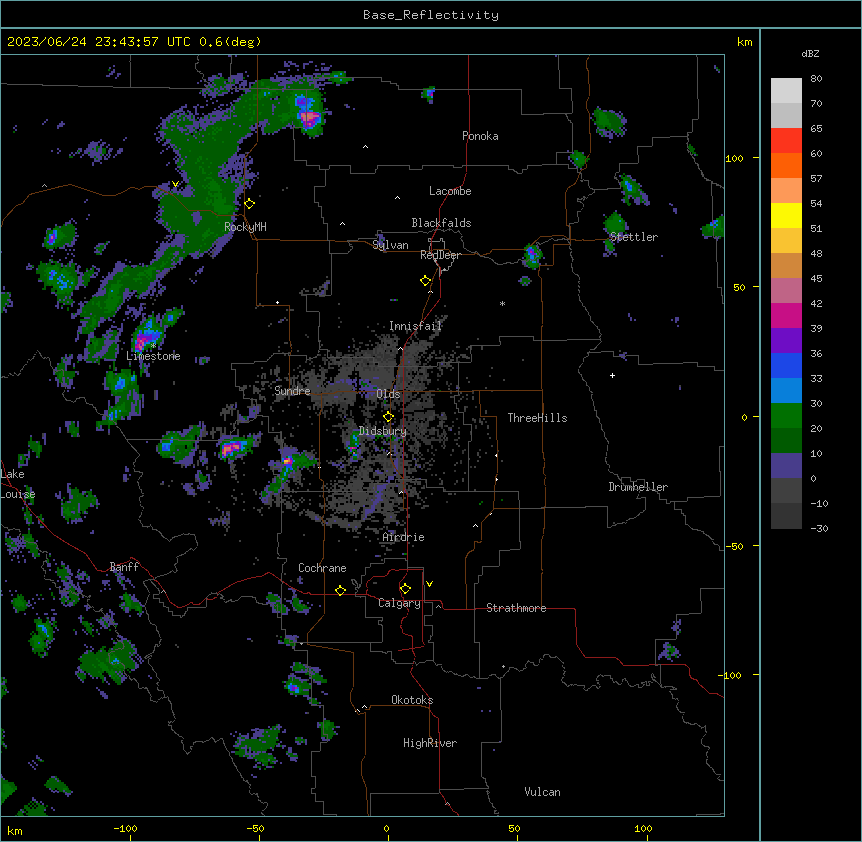Click the yellow diamond marker near RockyMH
This screenshot has width=862, height=842.
[250, 204]
